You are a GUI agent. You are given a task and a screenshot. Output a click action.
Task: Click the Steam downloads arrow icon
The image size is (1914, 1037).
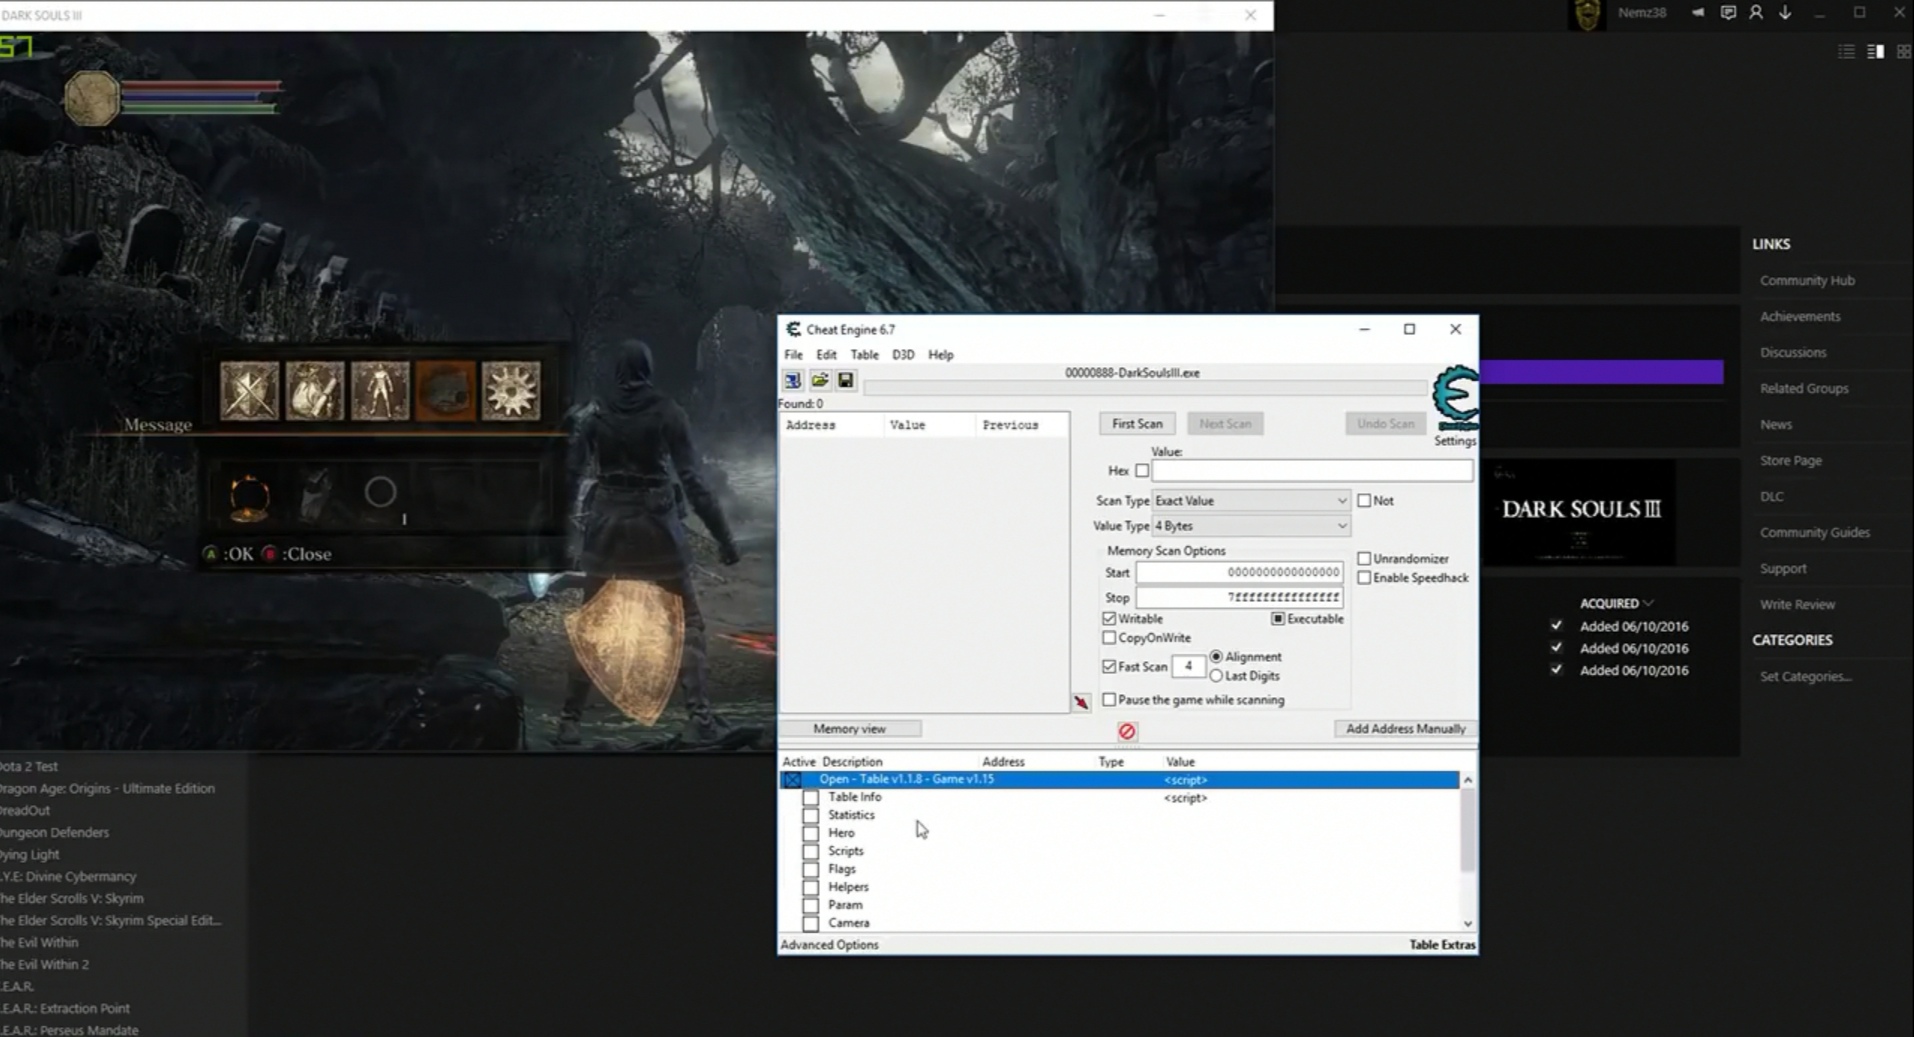(x=1785, y=13)
